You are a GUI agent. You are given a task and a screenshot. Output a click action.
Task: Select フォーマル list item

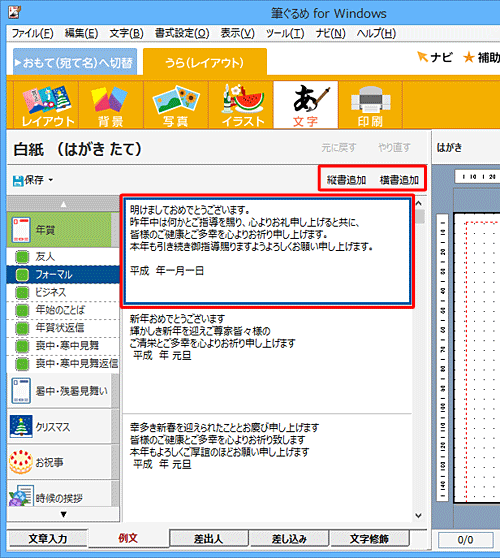click(x=63, y=274)
